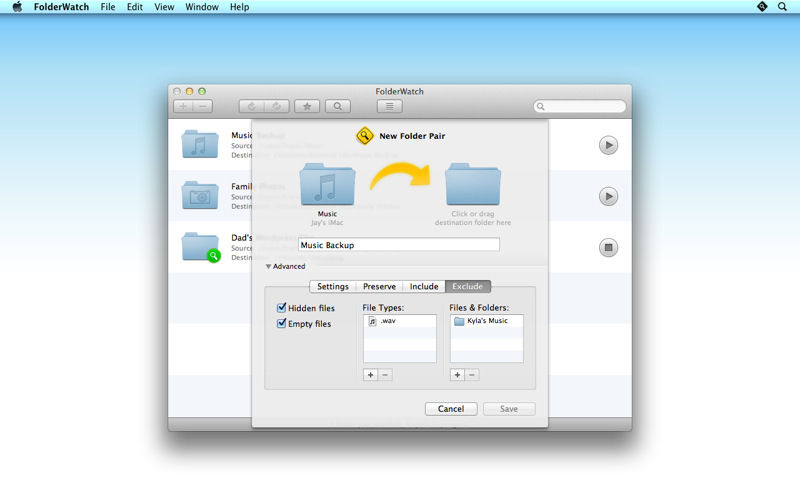
Task: Select Kyla's Music in Files & Folders
Action: [486, 321]
